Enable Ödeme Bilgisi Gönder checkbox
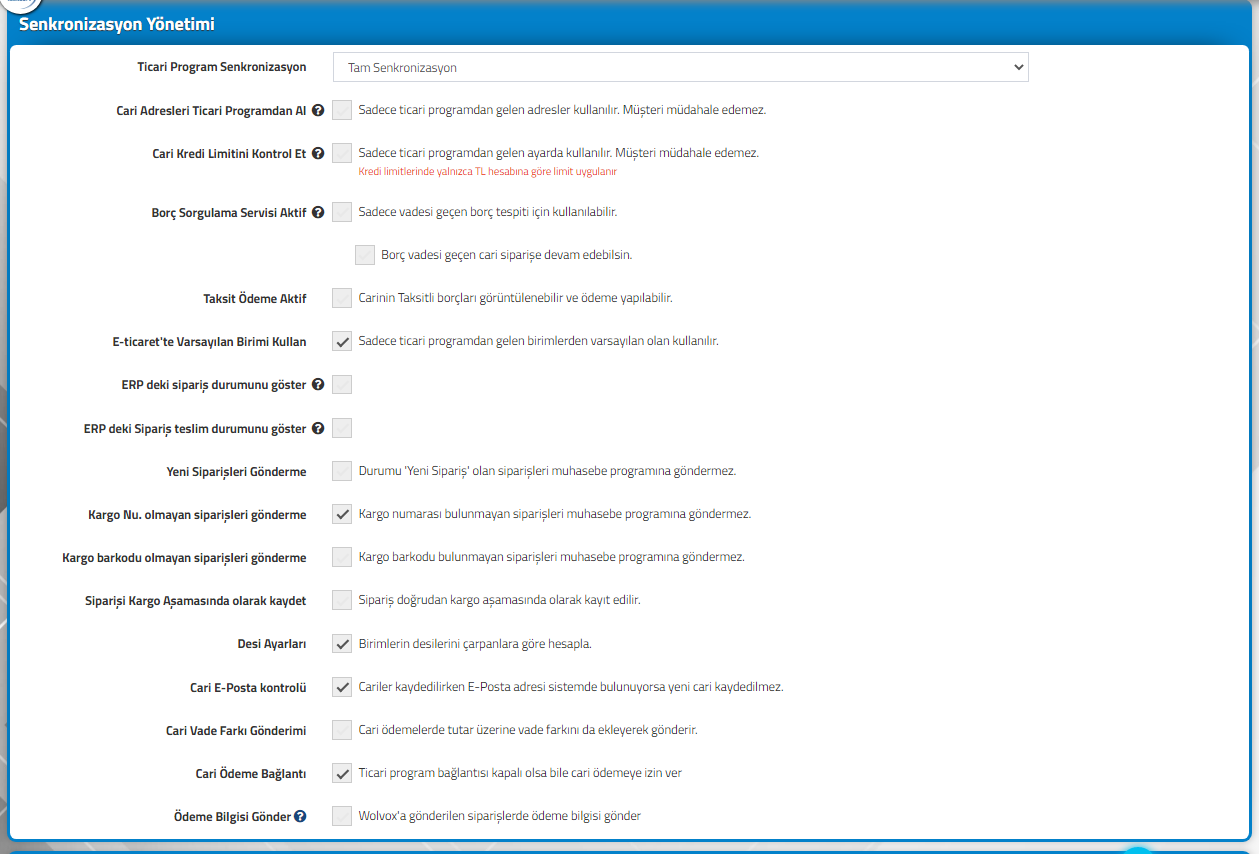The width and height of the screenshot is (1259, 854). [342, 816]
